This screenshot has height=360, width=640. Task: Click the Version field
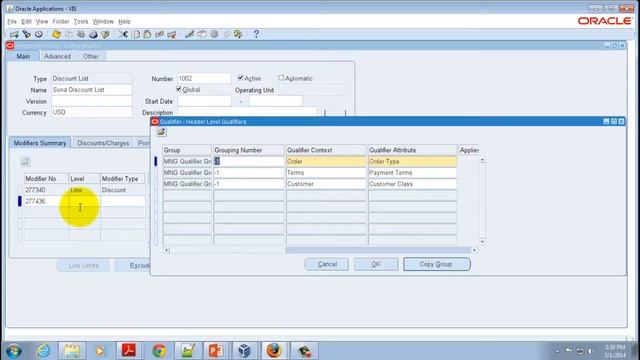click(x=91, y=101)
